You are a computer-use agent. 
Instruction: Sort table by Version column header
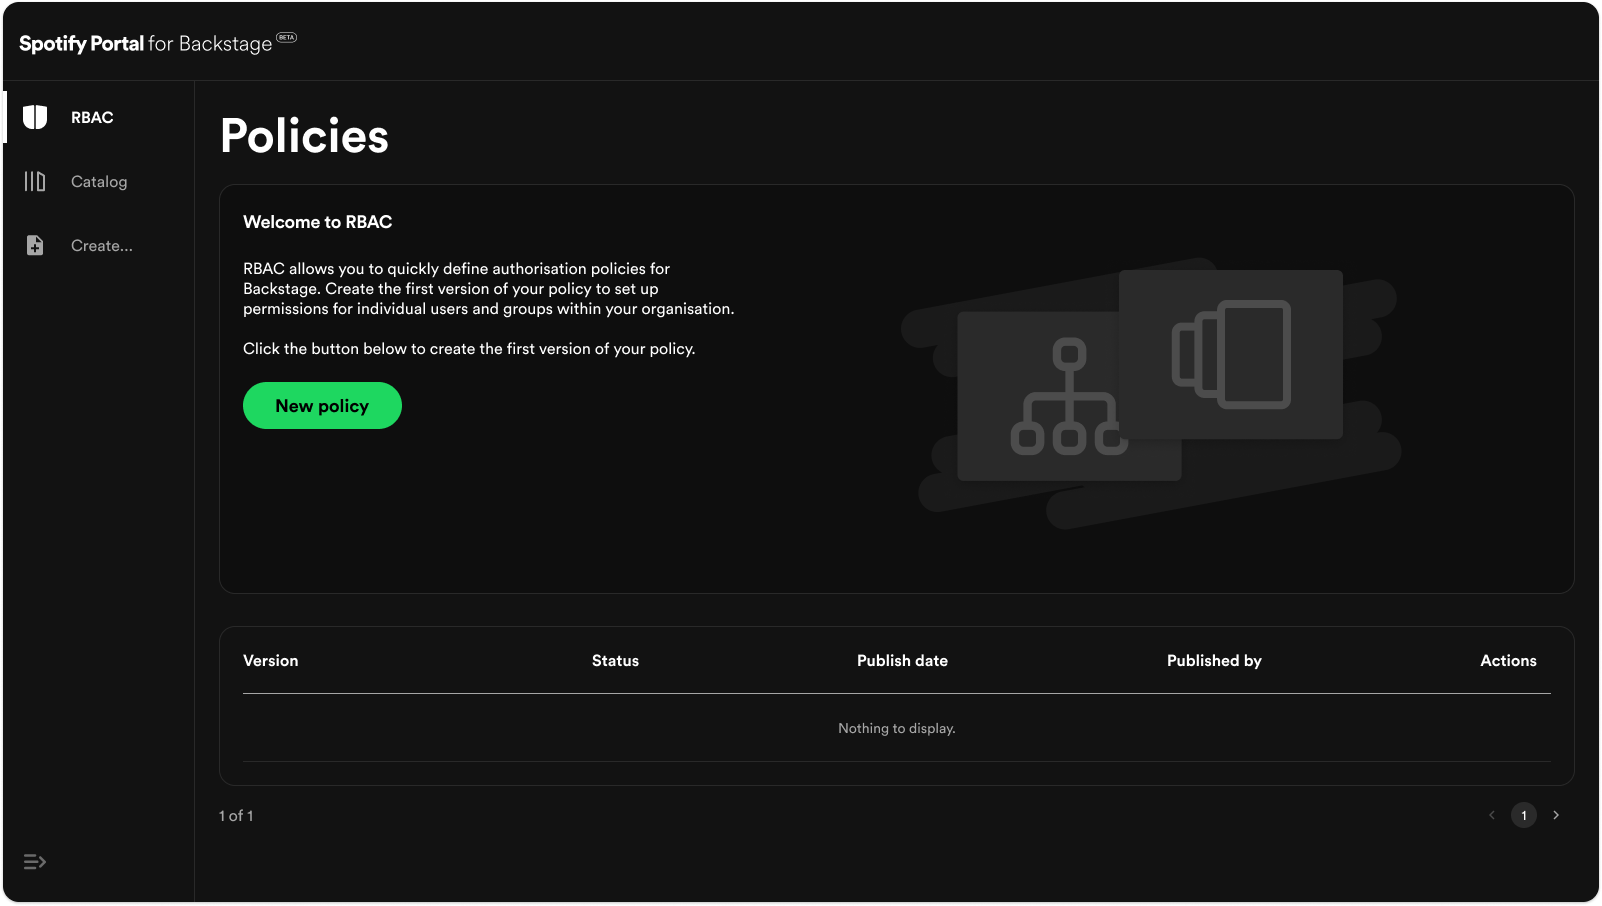(270, 660)
